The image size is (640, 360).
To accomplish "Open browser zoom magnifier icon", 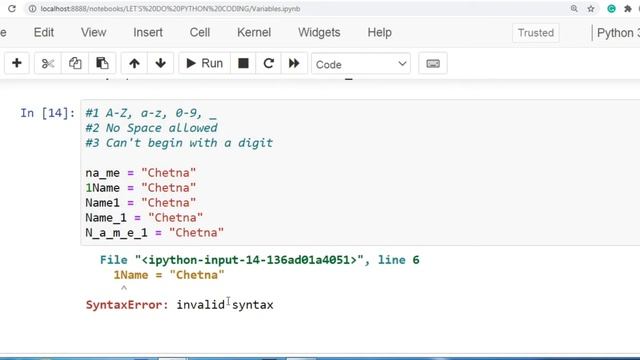I will 574,9.
